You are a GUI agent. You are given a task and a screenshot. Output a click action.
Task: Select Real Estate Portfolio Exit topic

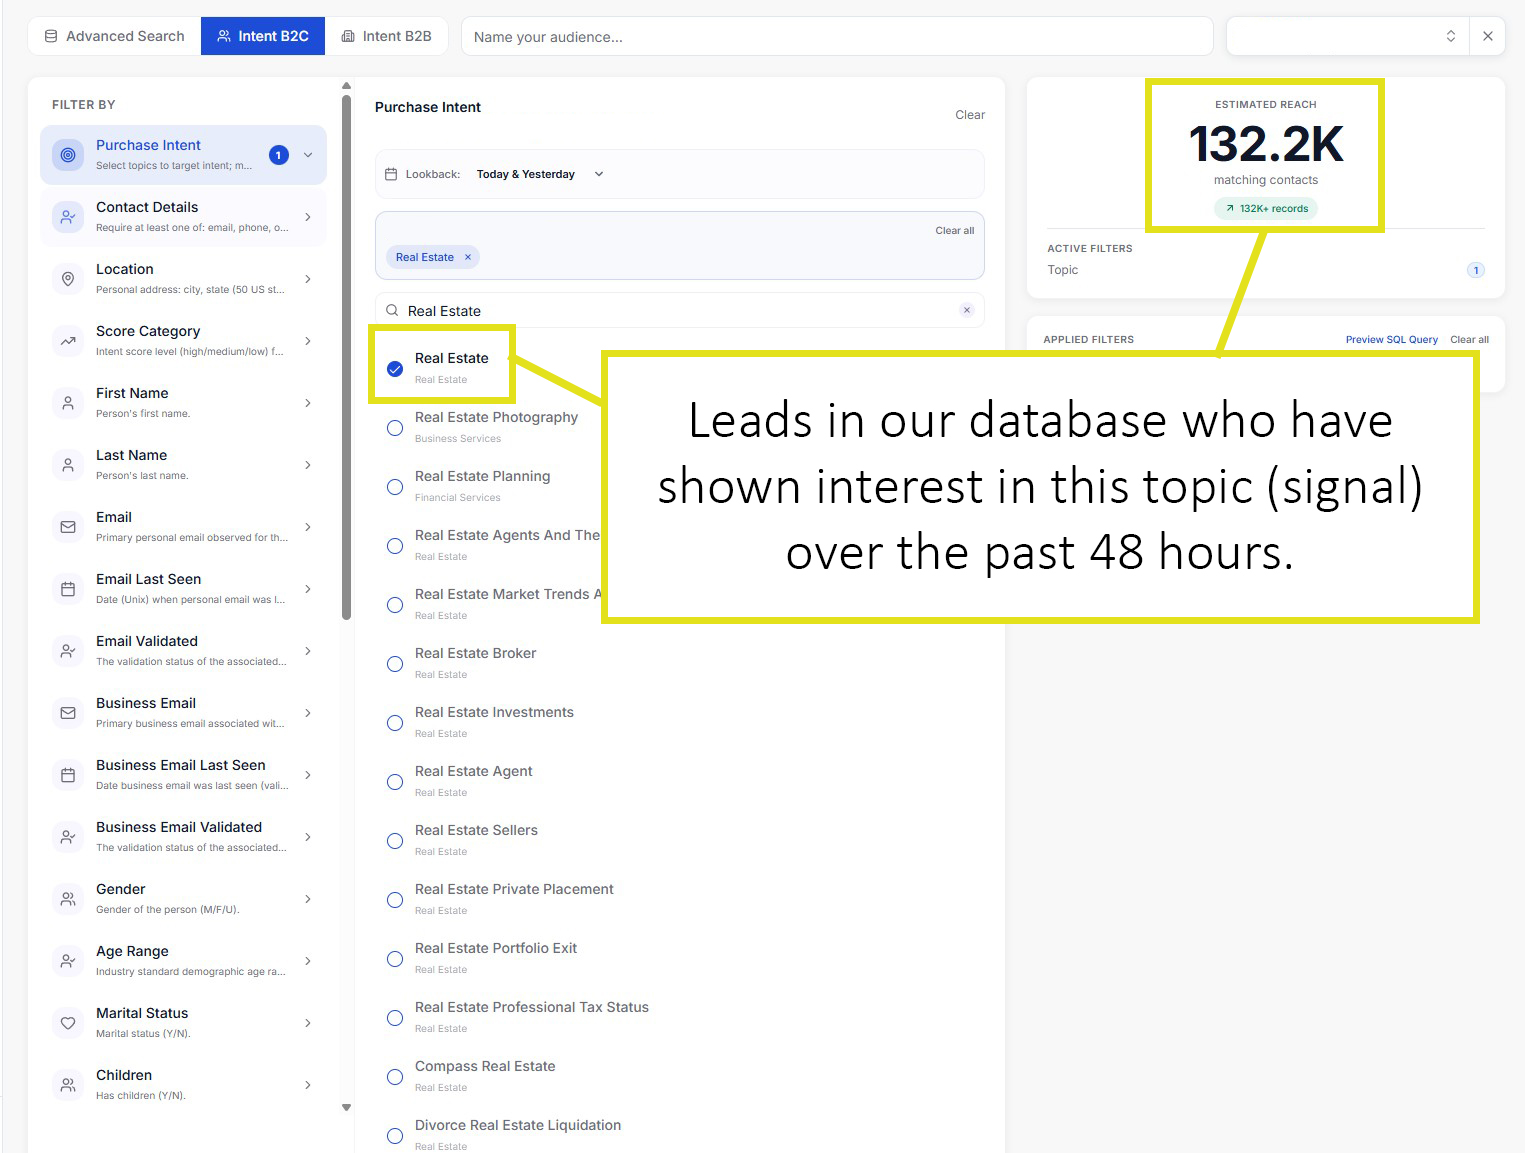click(395, 959)
